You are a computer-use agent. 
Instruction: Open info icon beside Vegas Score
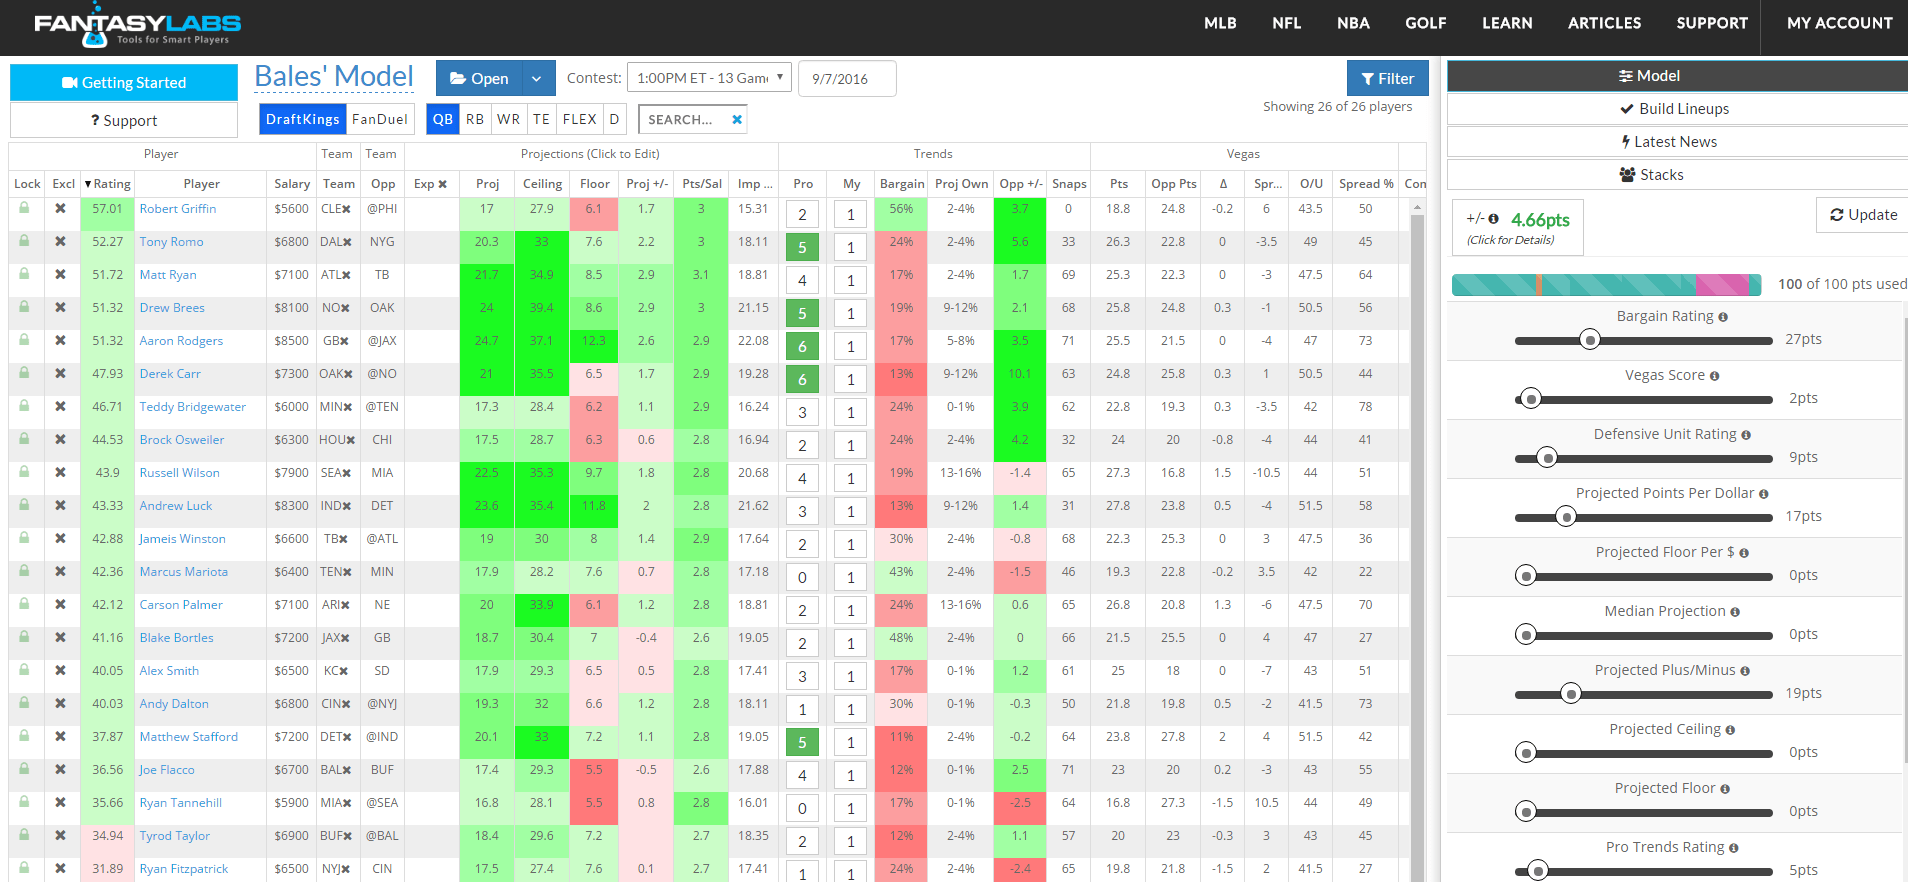1714,376
